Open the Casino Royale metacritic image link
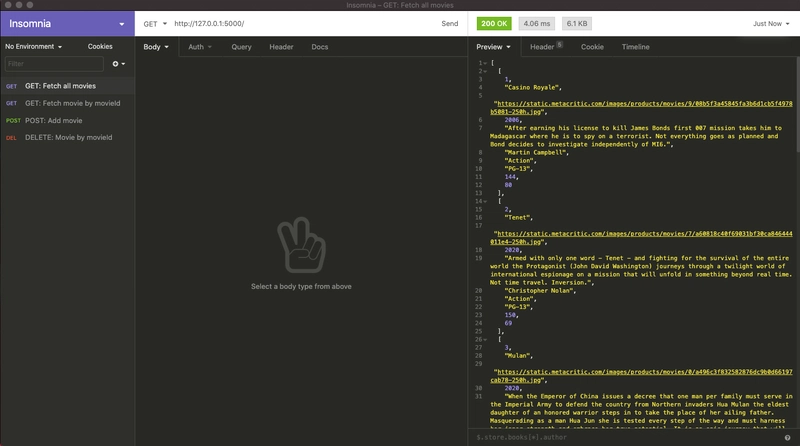Viewport: 800px width, 446px height. click(641, 108)
